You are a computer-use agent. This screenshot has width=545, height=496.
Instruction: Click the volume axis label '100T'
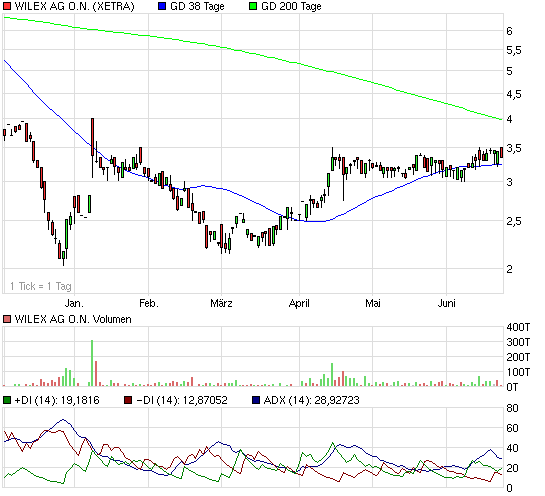(x=518, y=372)
